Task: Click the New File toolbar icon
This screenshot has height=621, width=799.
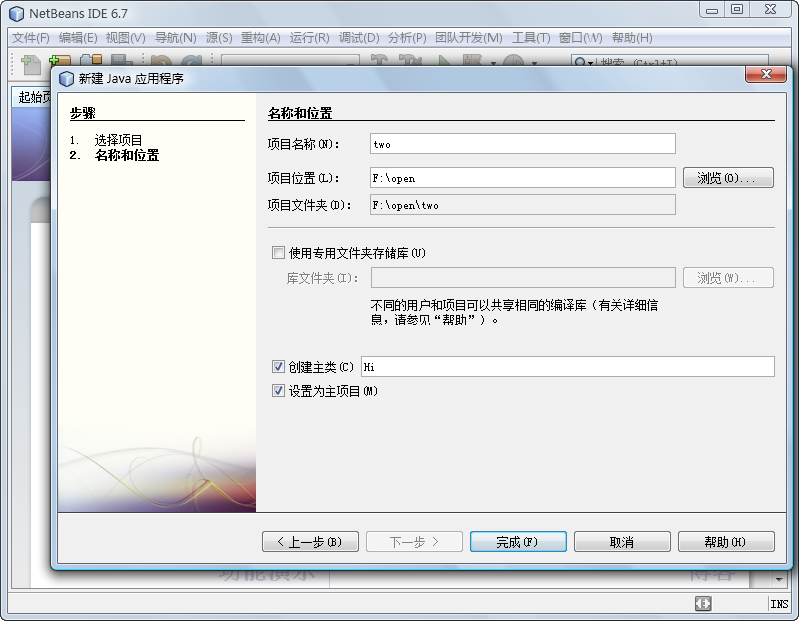Action: pos(31,62)
